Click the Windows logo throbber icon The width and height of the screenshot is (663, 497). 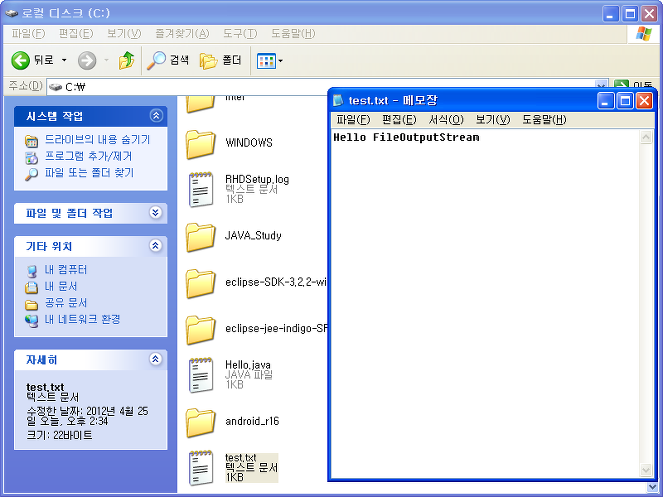[644, 34]
